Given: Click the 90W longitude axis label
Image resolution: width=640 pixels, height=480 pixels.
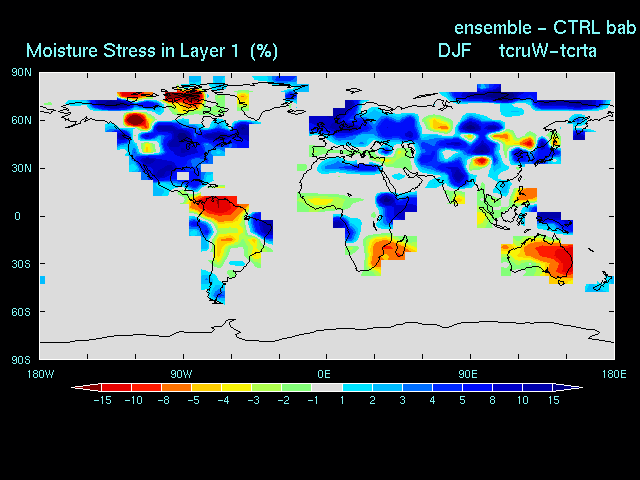Looking at the screenshot, I should (x=182, y=374).
